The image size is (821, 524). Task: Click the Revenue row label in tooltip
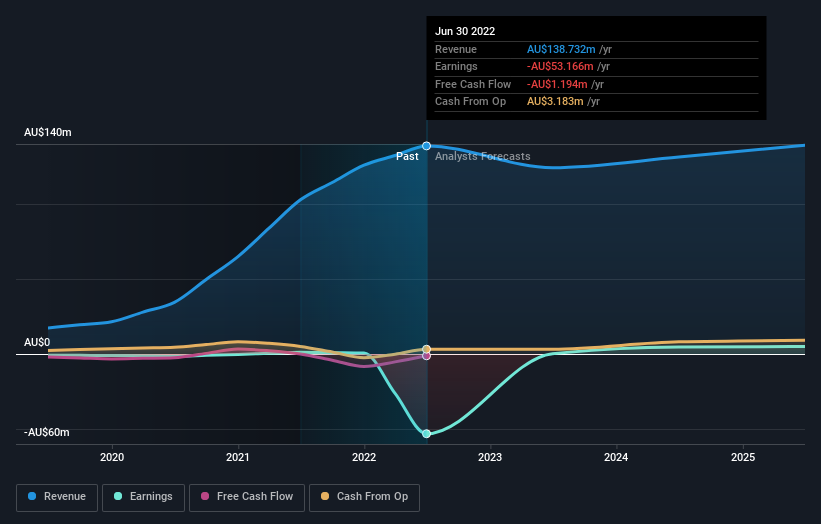tap(456, 49)
